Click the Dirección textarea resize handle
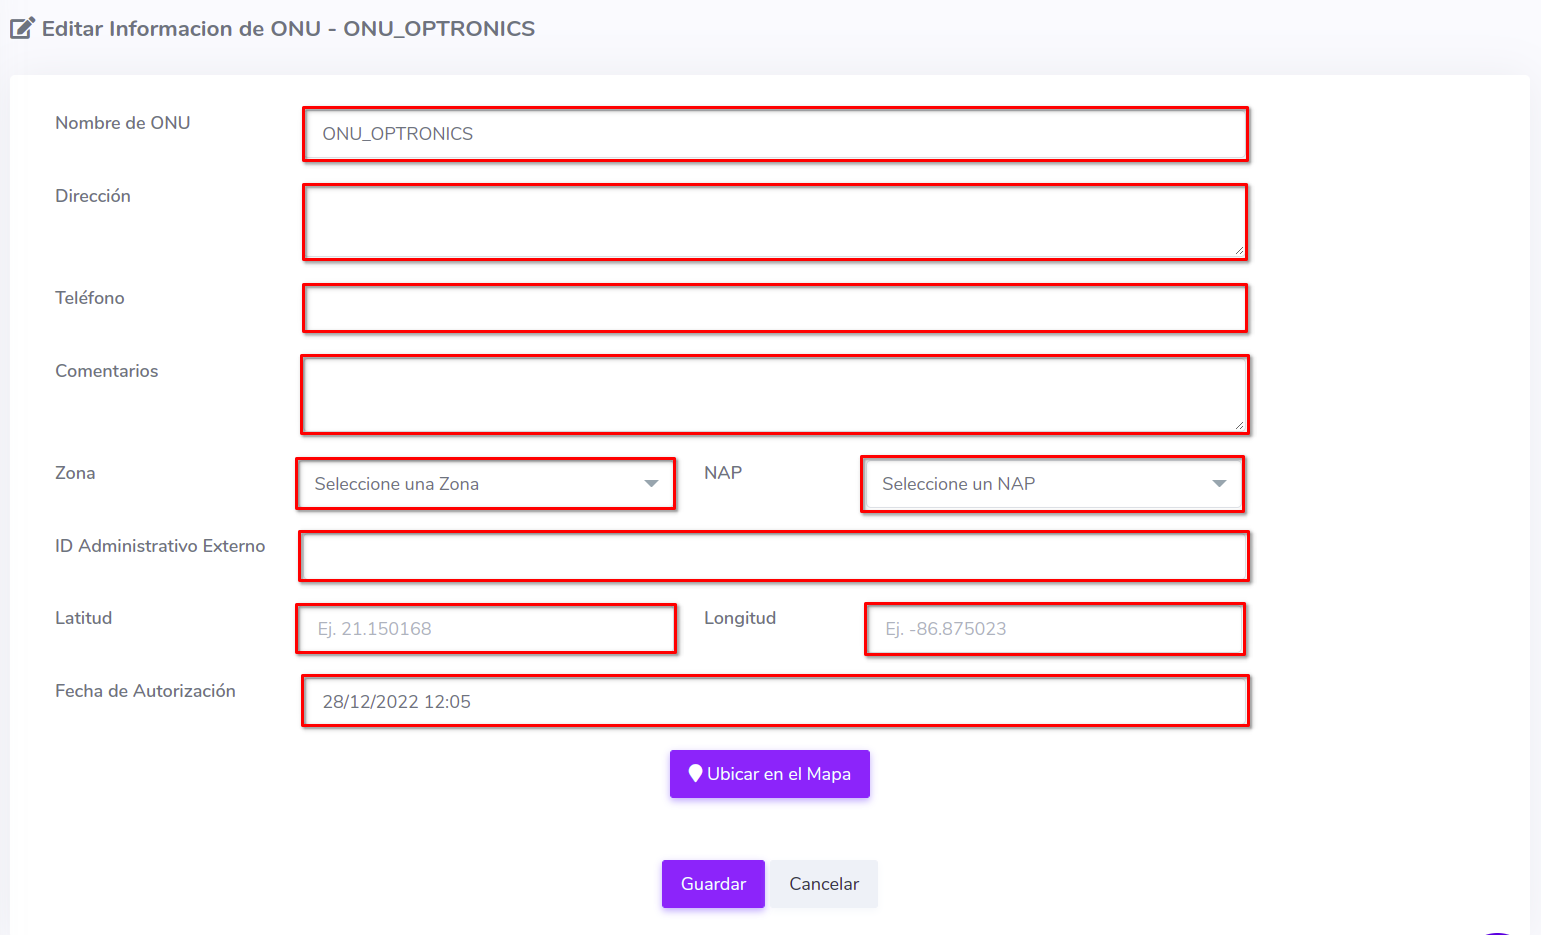The height and width of the screenshot is (935, 1541). [1239, 250]
